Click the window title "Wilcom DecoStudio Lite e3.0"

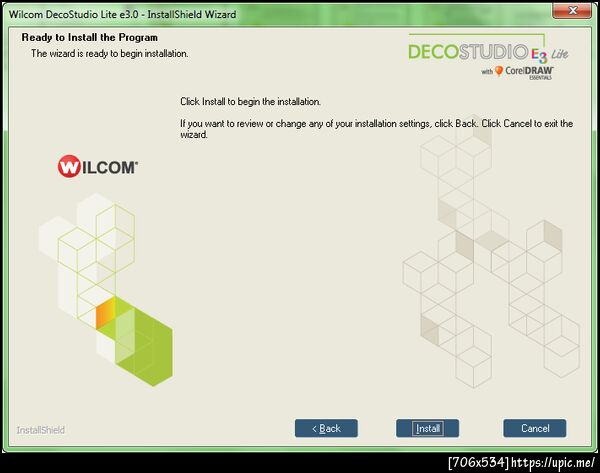click(x=73, y=15)
